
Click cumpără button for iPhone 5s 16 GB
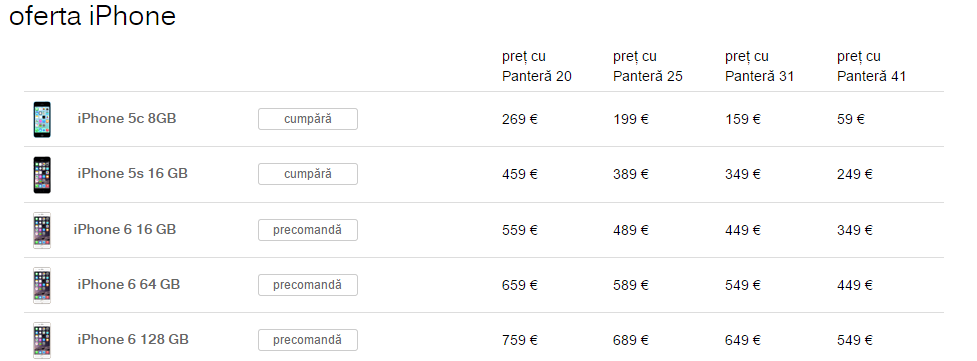click(x=308, y=174)
